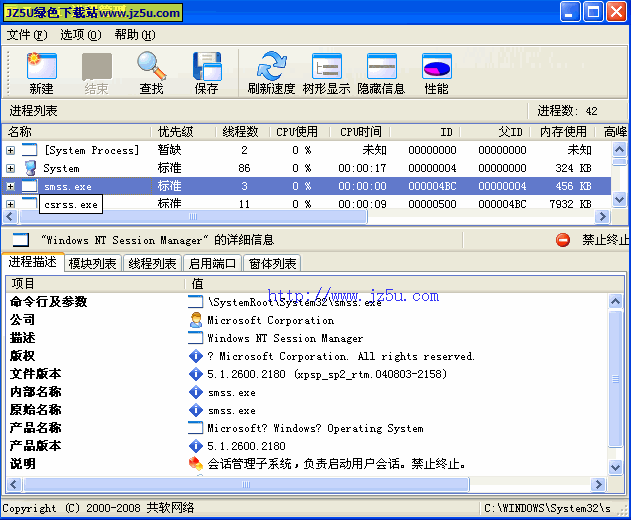
Task: Click info icon in 内部名称 row
Action: pos(196,392)
